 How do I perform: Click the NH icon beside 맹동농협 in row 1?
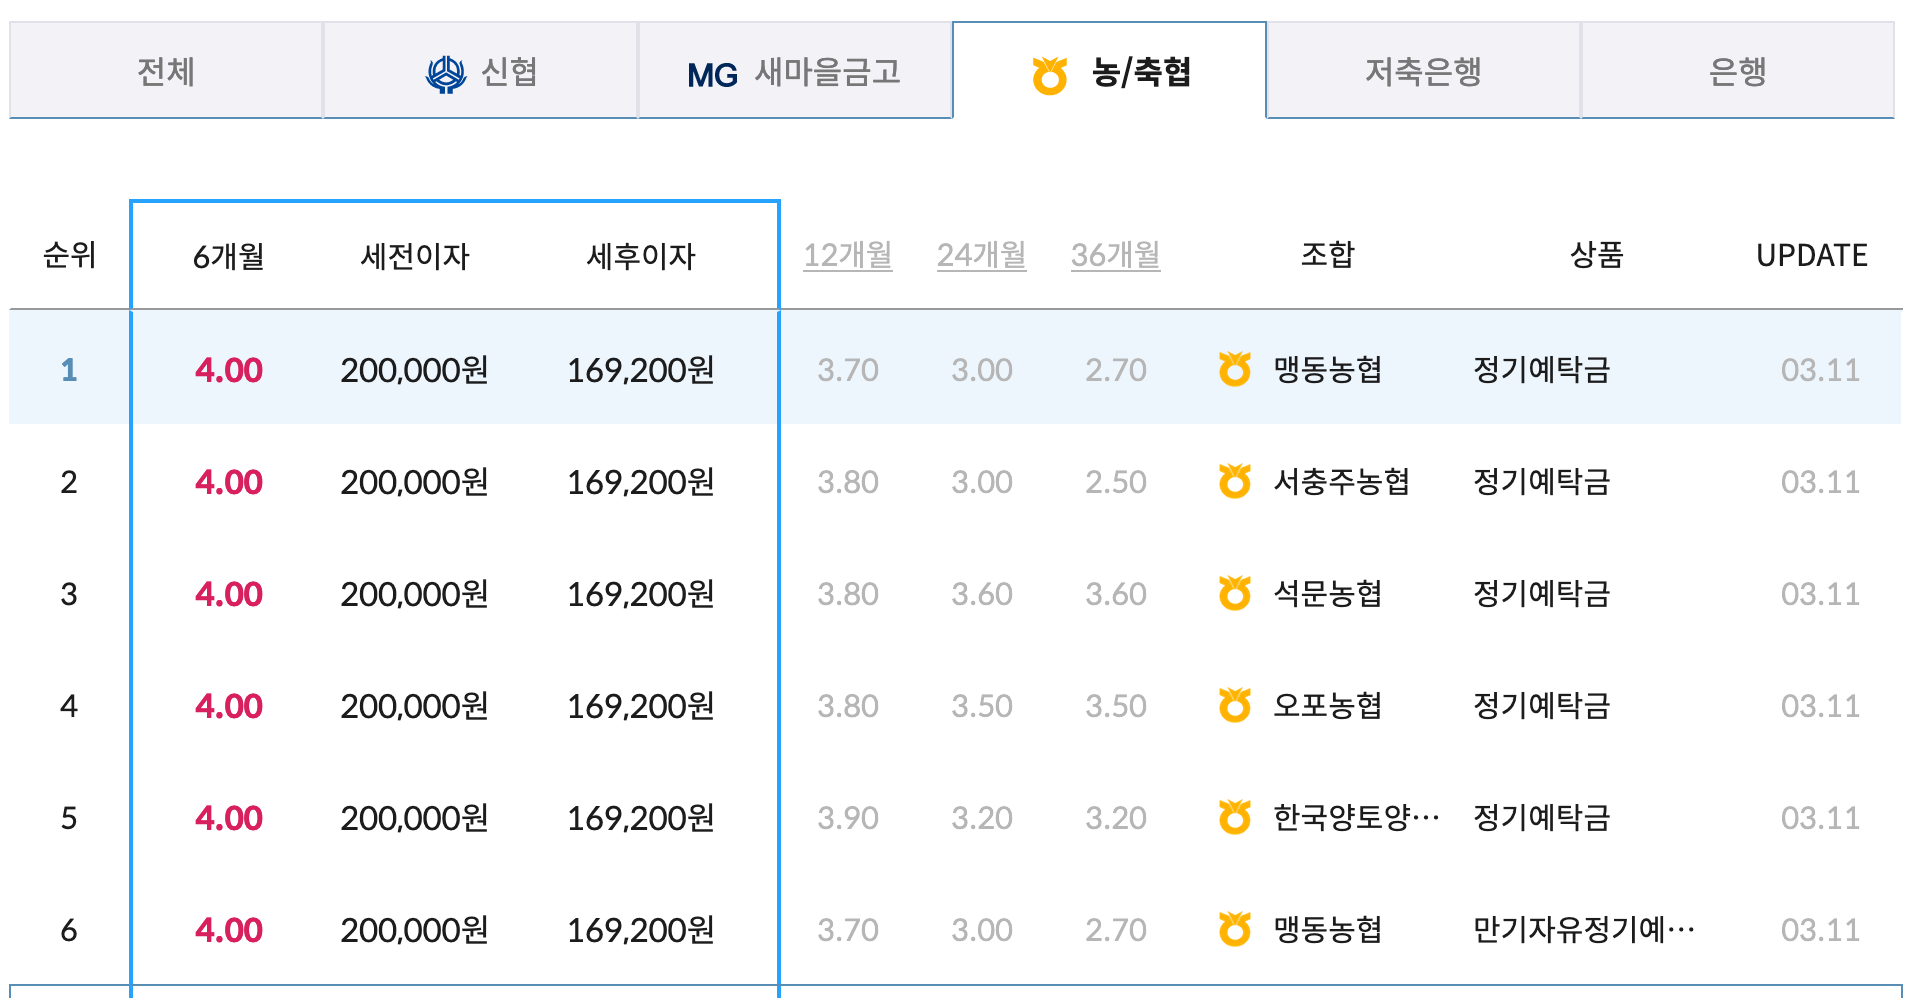click(1237, 369)
